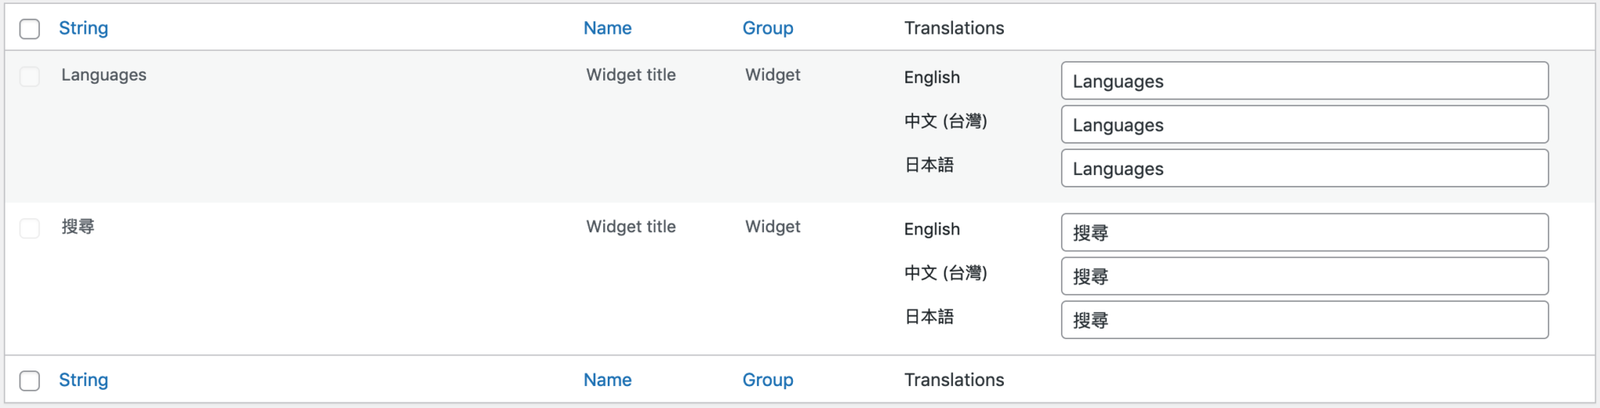This screenshot has width=1600, height=408.
Task: Click the Group link in the footer row
Action: (x=767, y=380)
